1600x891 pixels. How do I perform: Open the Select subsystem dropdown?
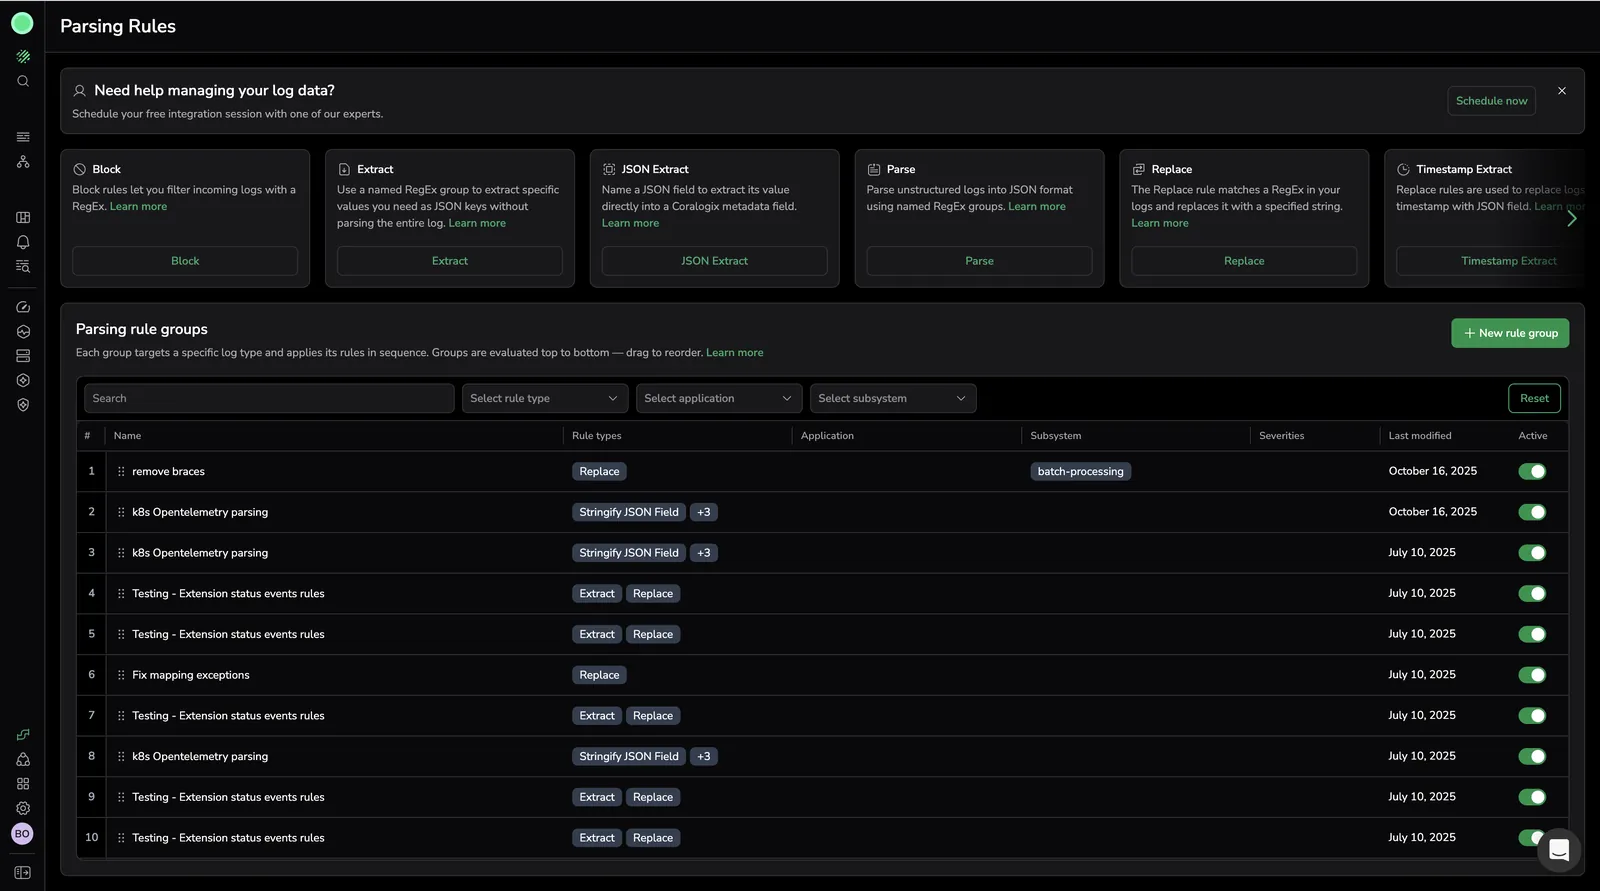893,398
